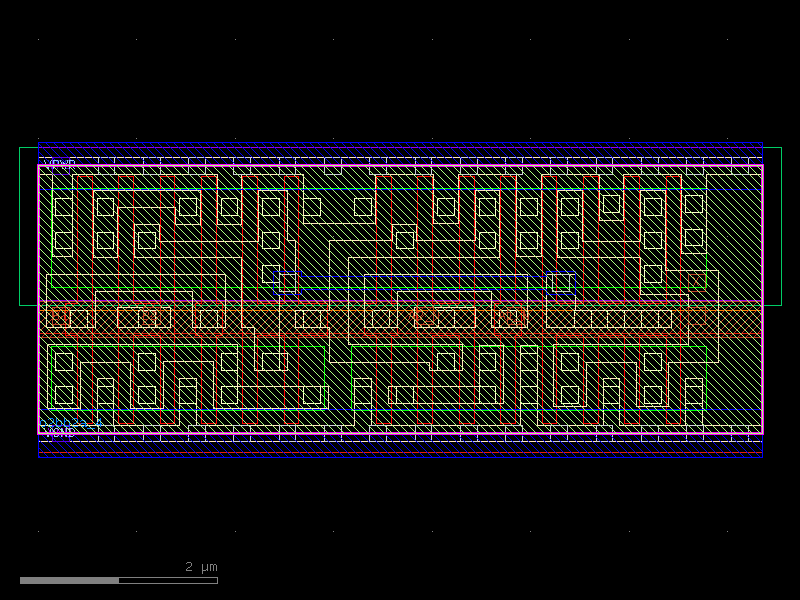Click the outer blue cell boundary outline
This screenshot has height=600, width=800.
click(x=400, y=141)
